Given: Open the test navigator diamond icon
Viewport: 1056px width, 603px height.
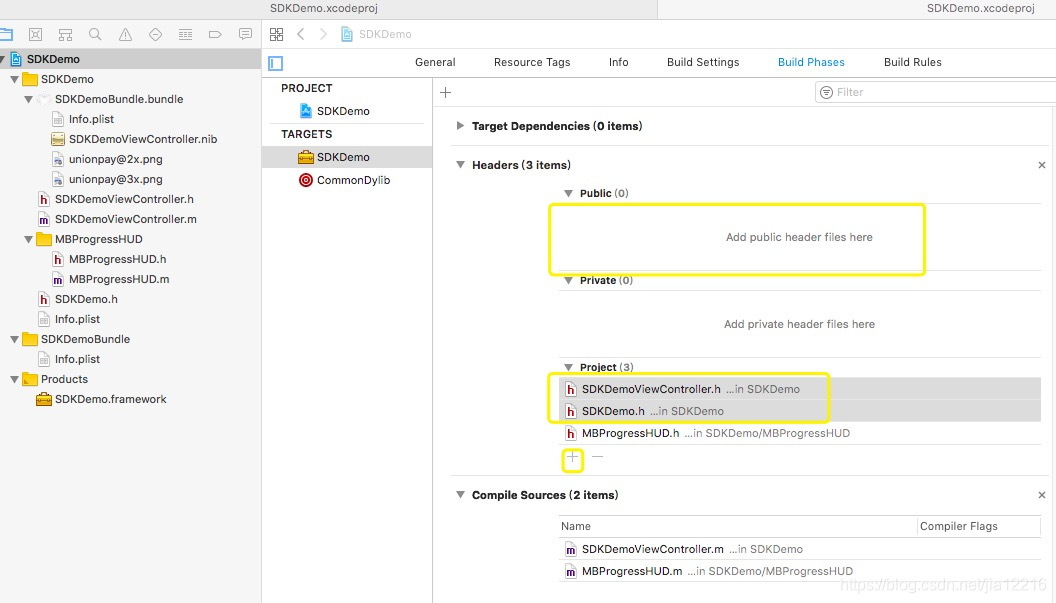Looking at the screenshot, I should point(155,34).
